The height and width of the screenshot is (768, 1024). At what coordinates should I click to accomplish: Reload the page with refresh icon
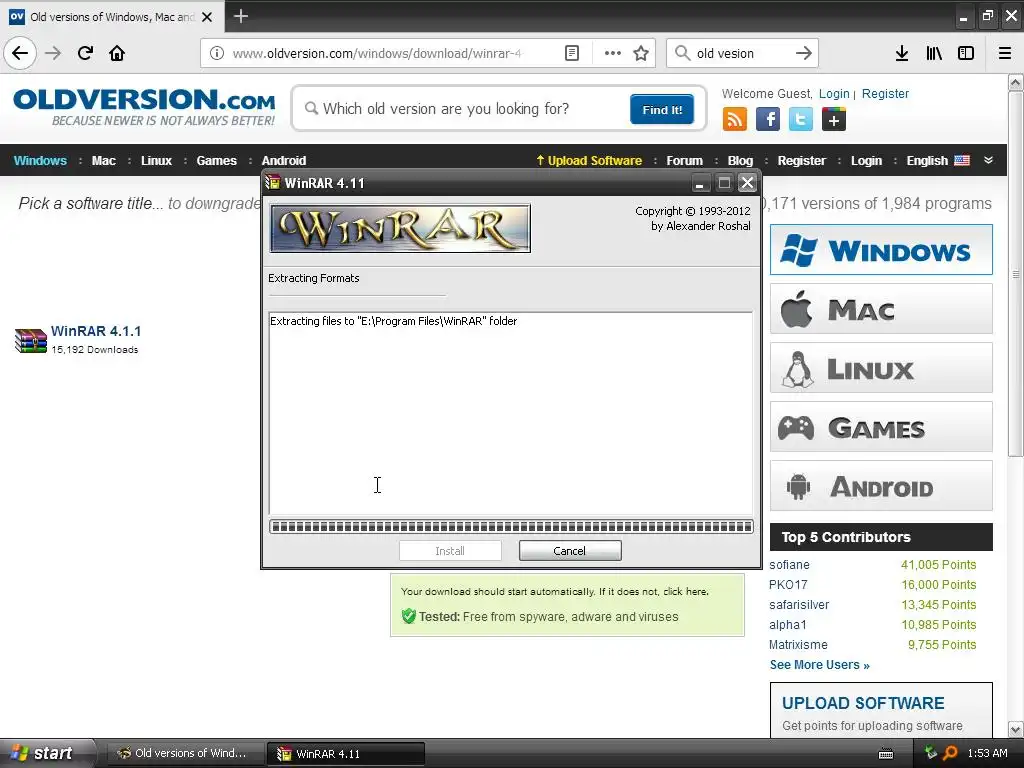(x=85, y=53)
